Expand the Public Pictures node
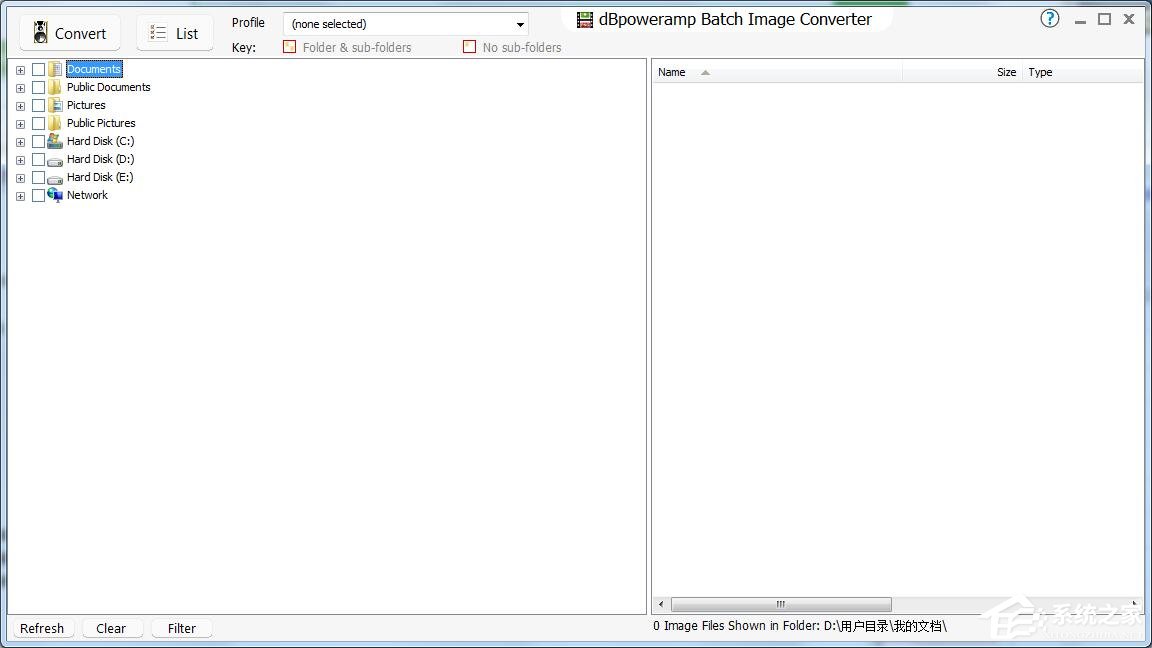Screen dimensions: 1152x648 (21, 124)
